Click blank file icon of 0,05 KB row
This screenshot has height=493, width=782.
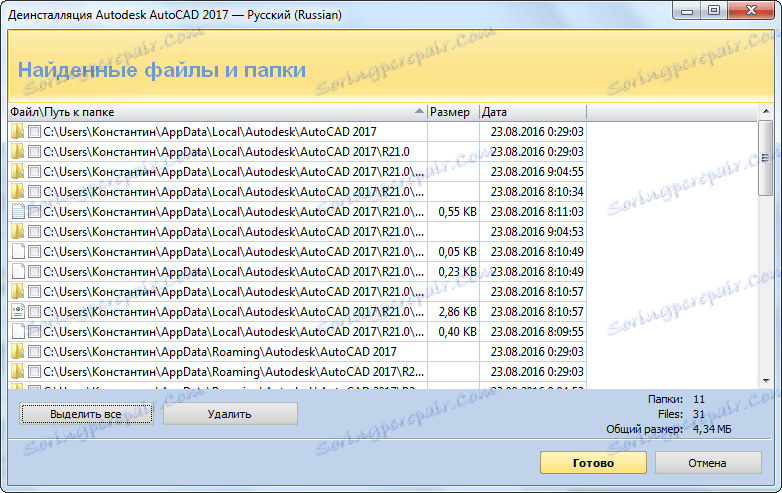[18, 251]
